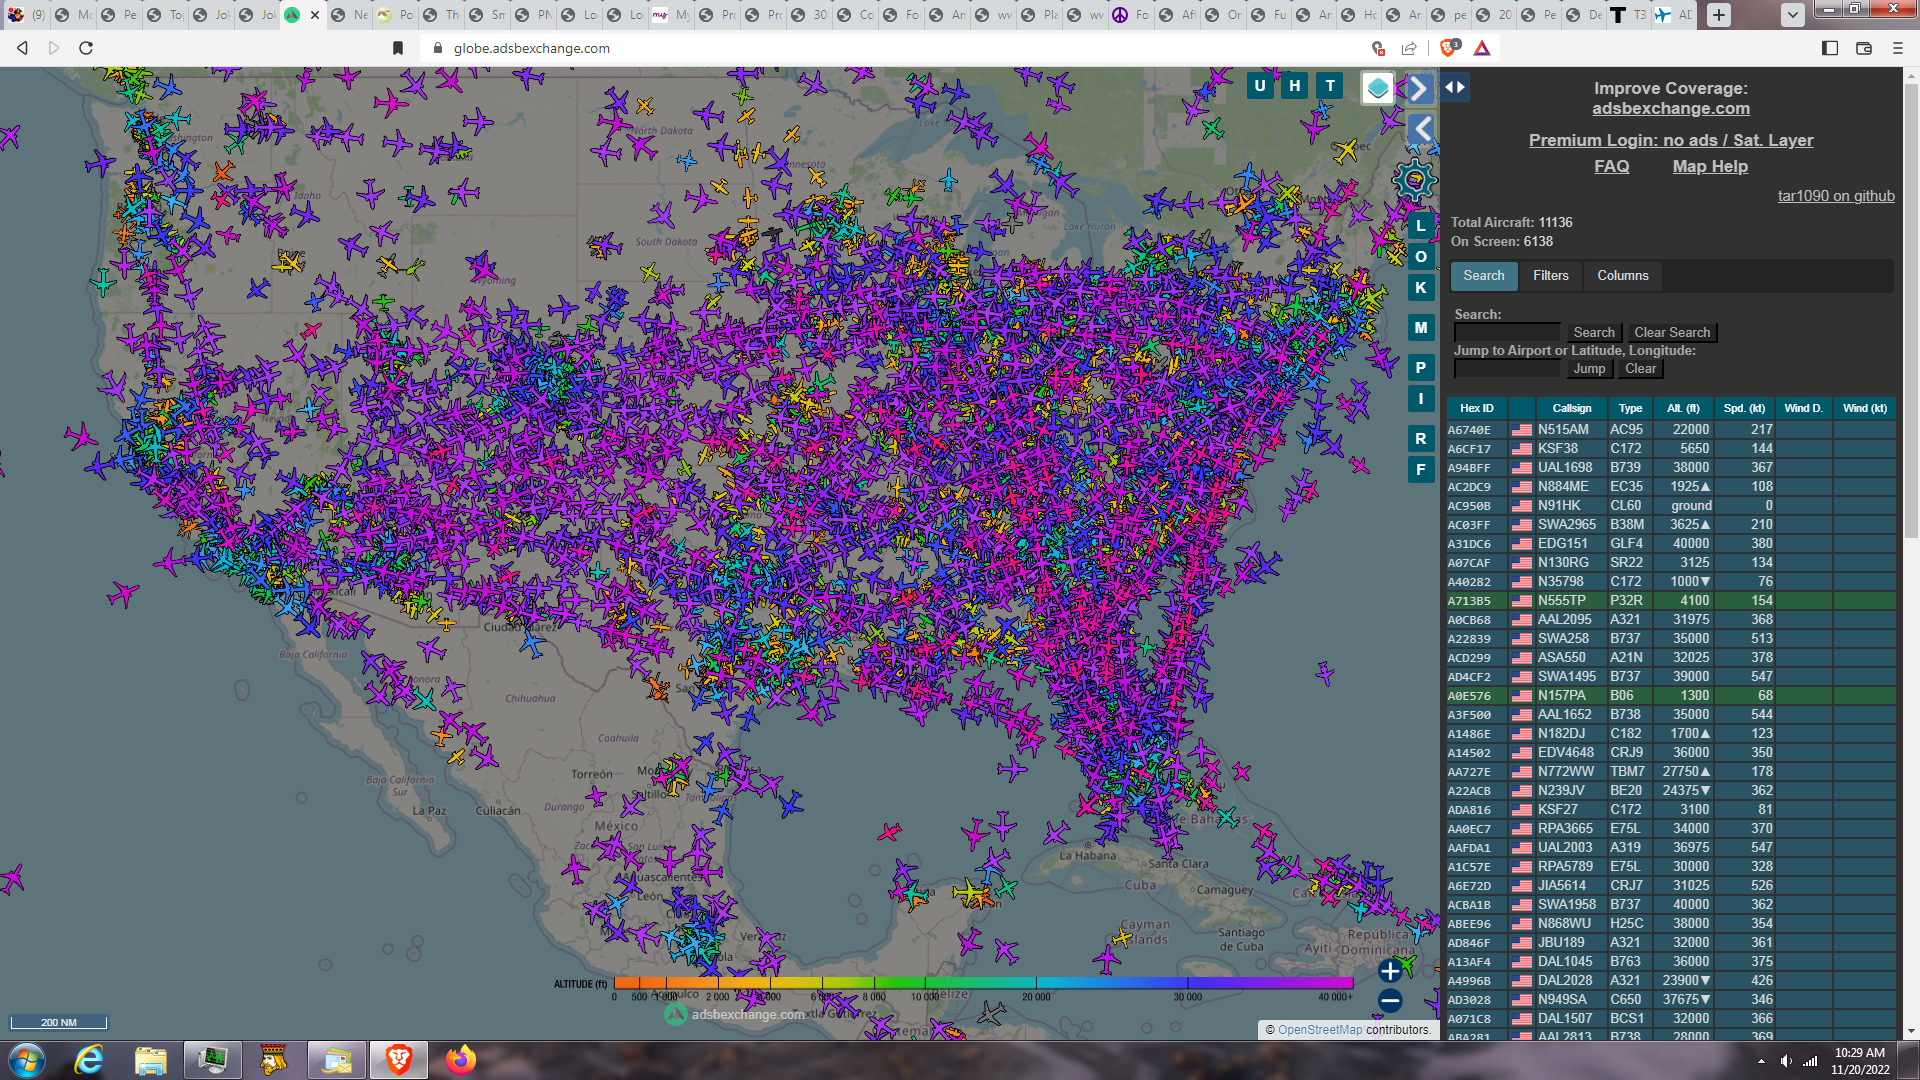Screen dimensions: 1920x1080
Task: Switch to the Columns tab
Action: [1623, 276]
